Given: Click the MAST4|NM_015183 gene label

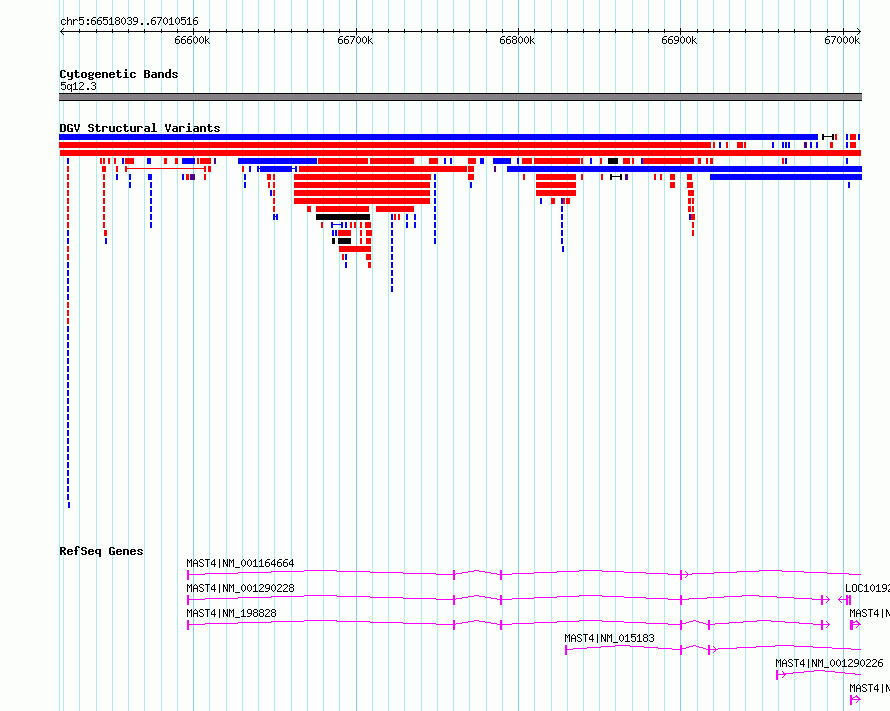Looking at the screenshot, I should [x=609, y=638].
